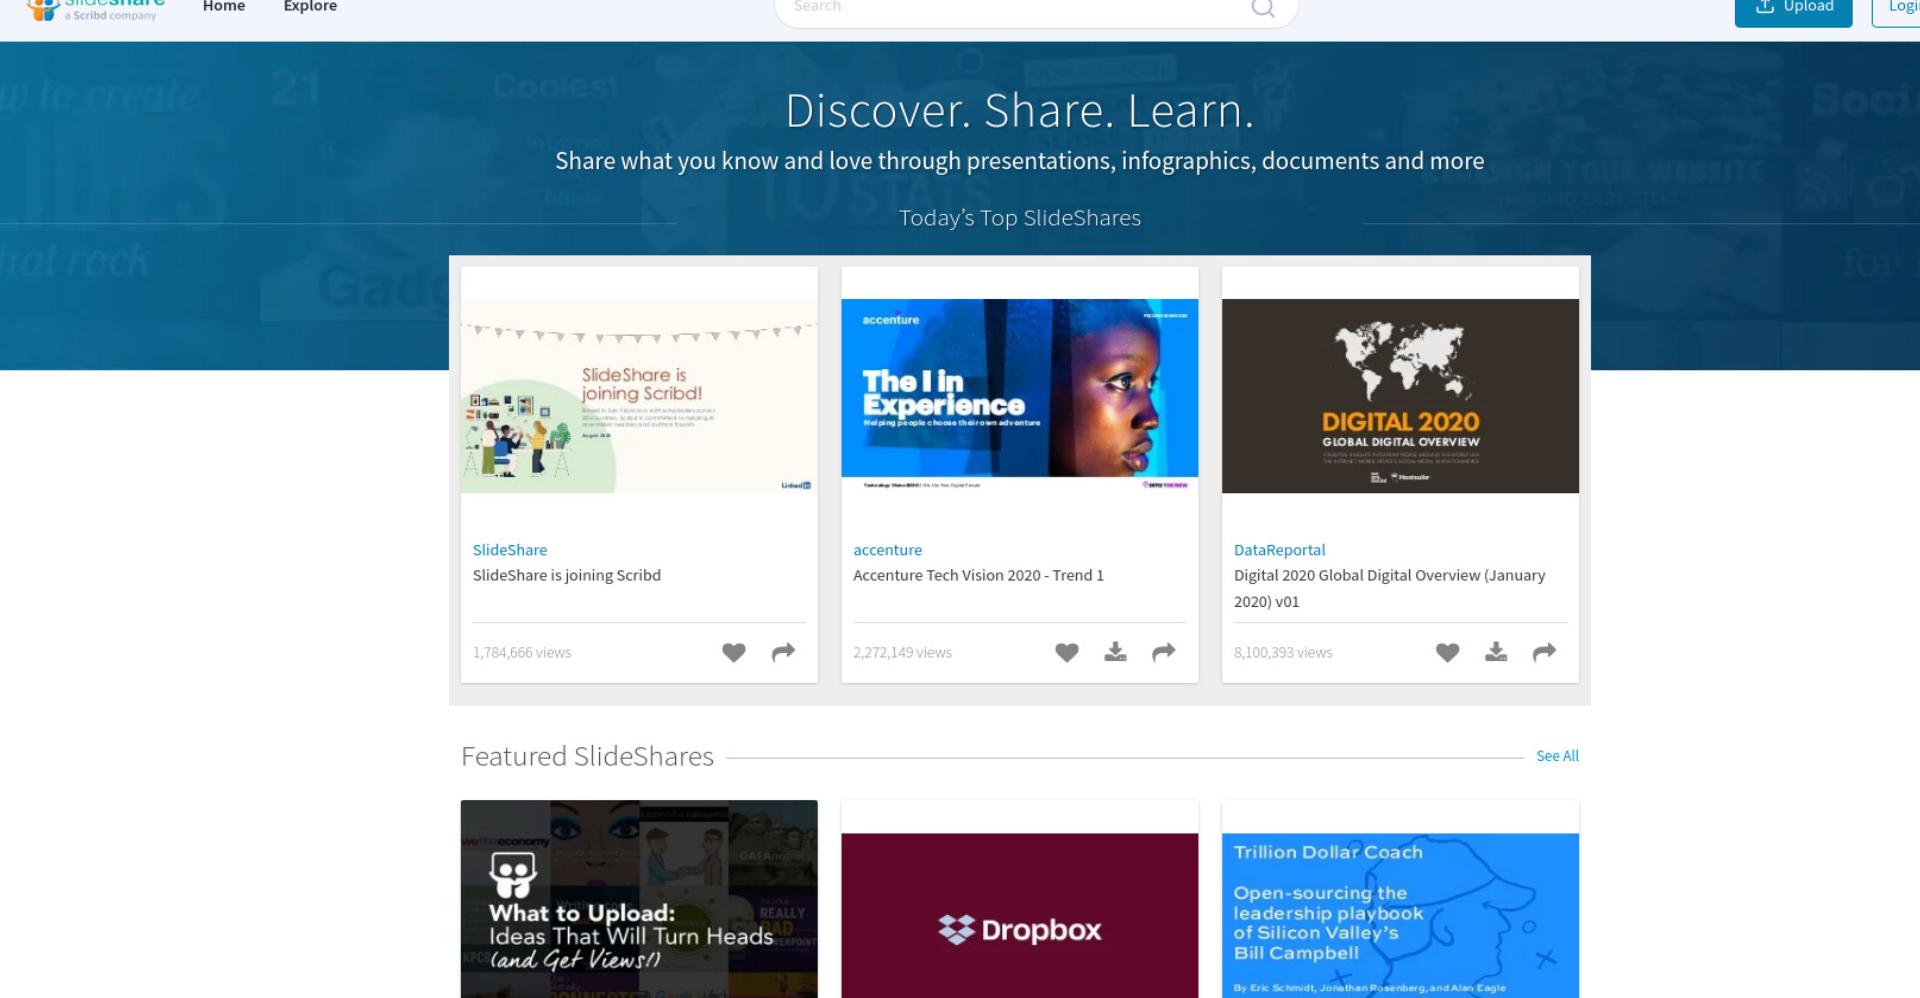Open 'Trillion Dollar Coach' featured thumbnail
The height and width of the screenshot is (998, 1920).
[x=1400, y=915]
